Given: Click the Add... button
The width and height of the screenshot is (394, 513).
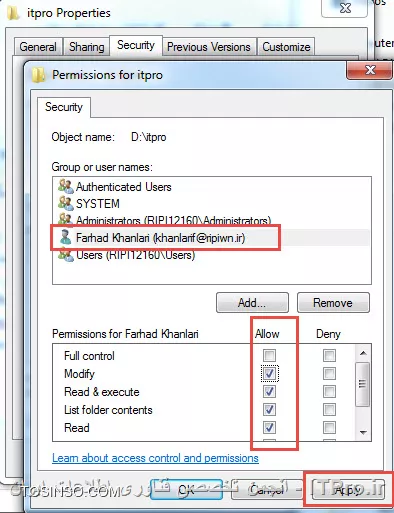Looking at the screenshot, I should click(x=252, y=303).
